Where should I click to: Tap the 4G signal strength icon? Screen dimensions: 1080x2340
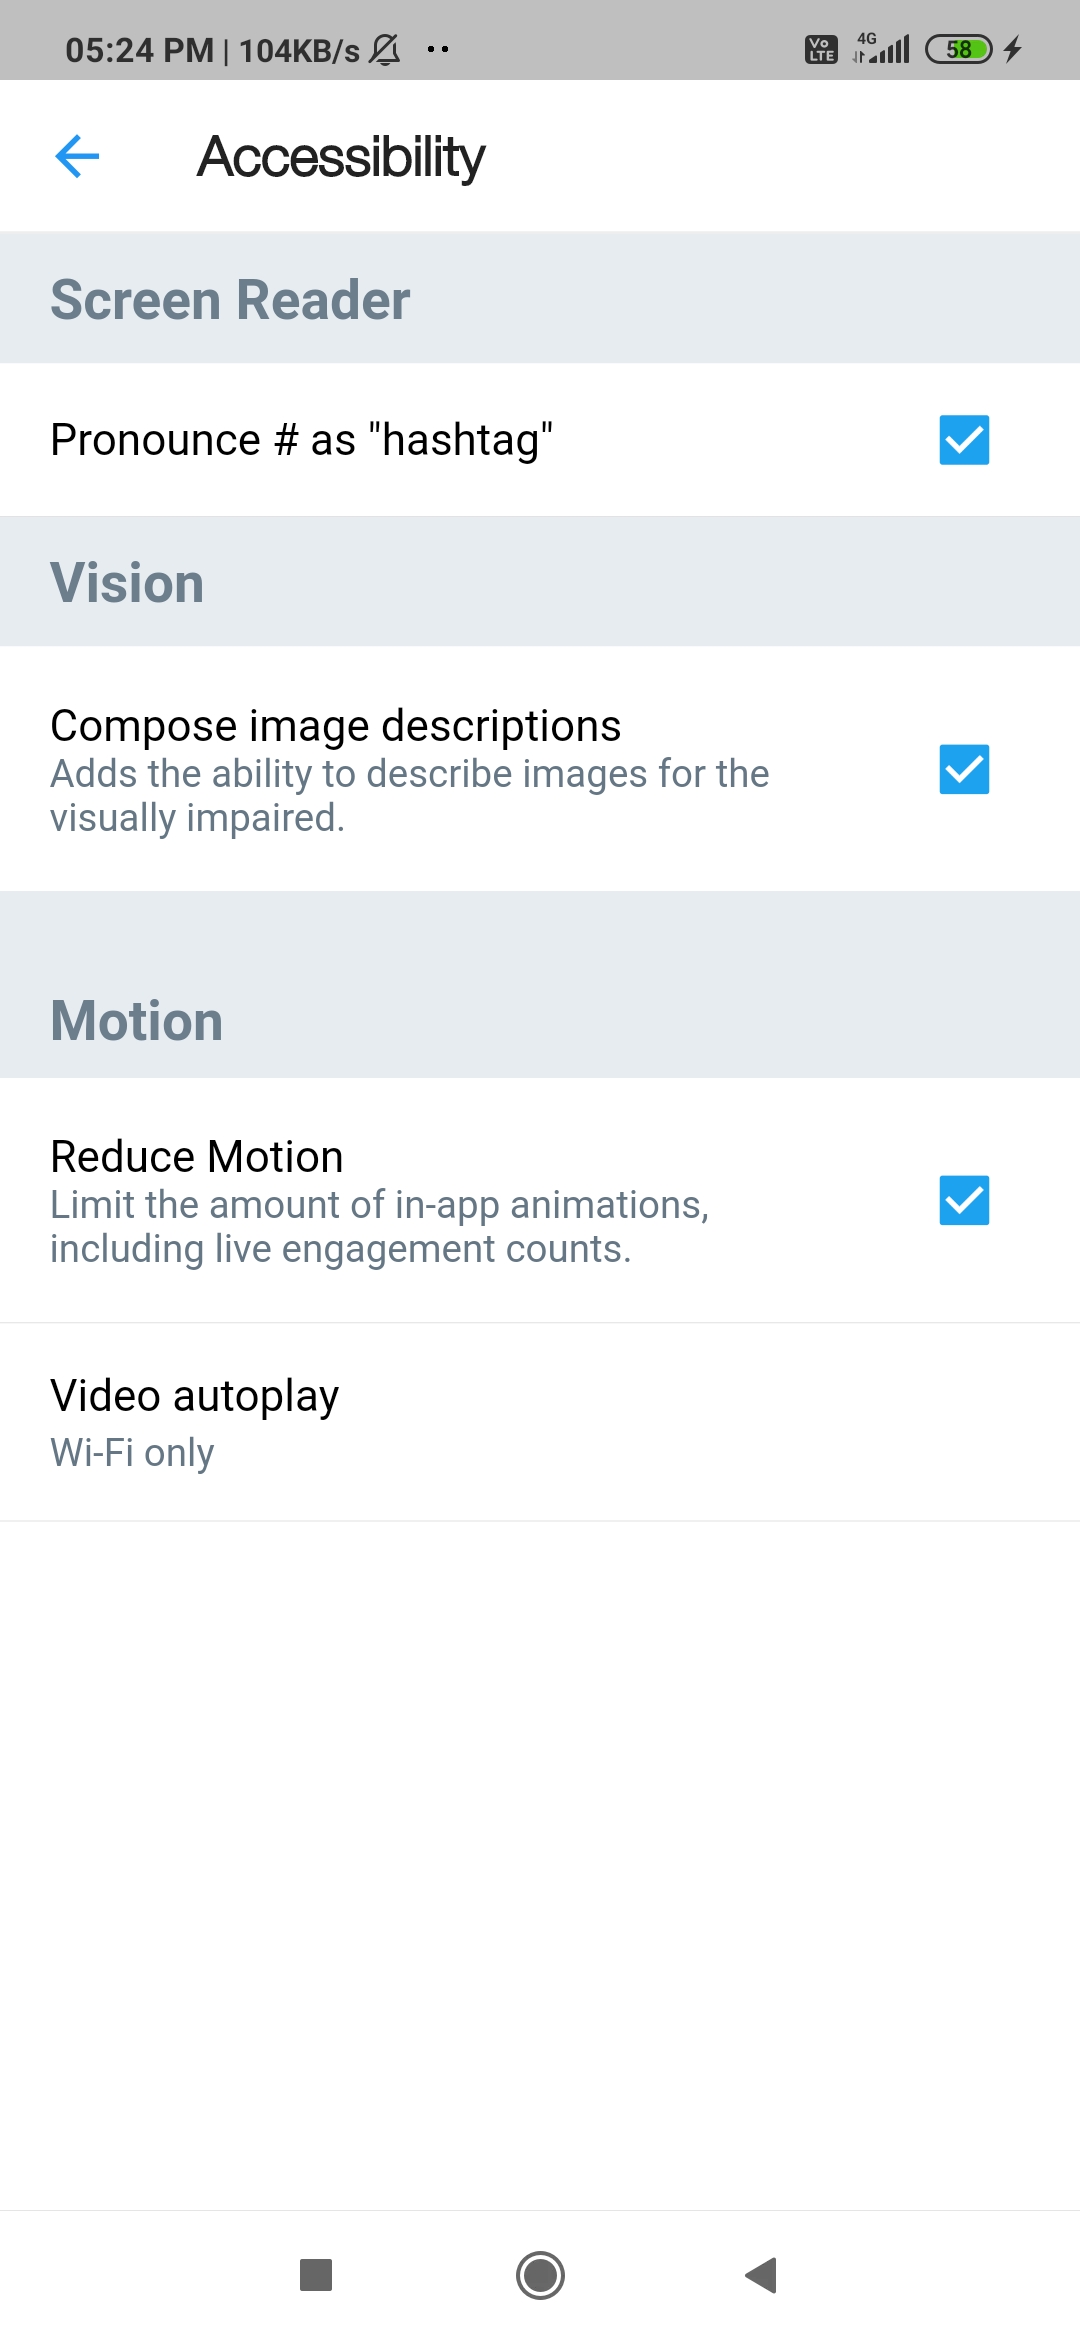(x=881, y=48)
